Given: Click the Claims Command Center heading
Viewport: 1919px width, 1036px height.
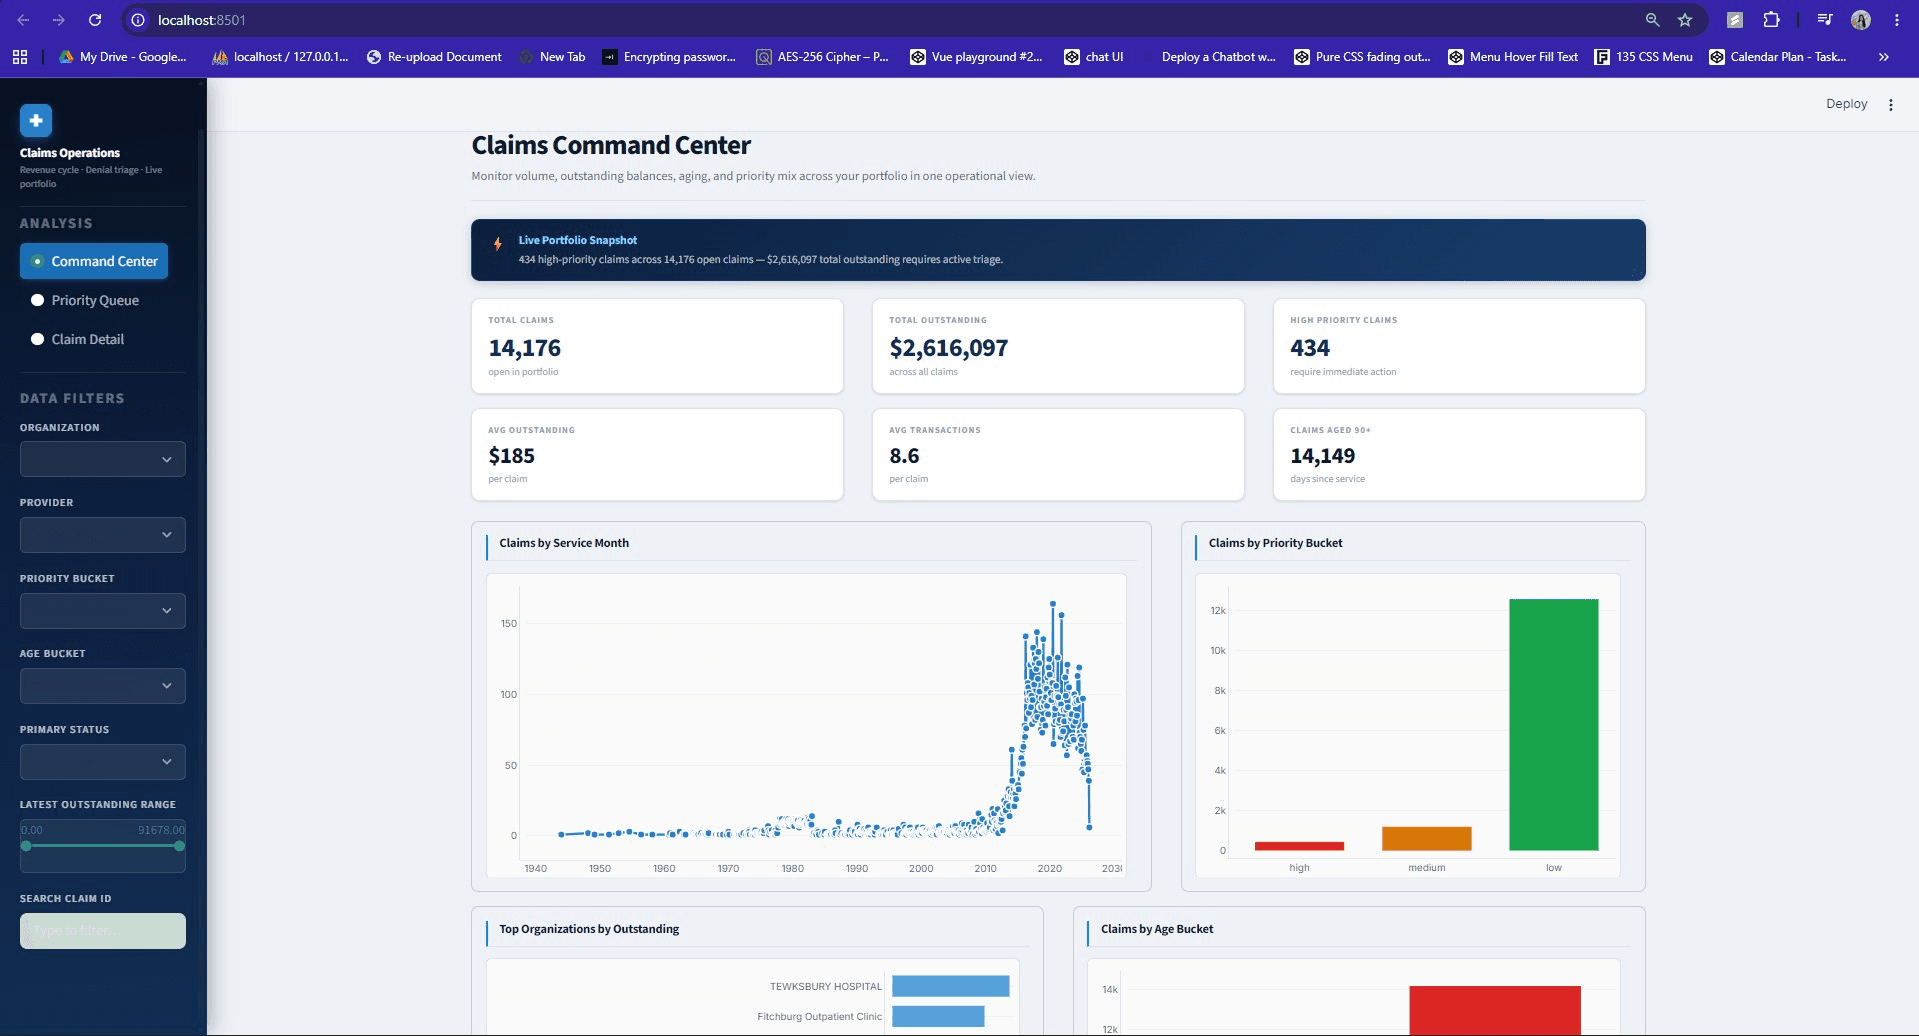Looking at the screenshot, I should 611,145.
